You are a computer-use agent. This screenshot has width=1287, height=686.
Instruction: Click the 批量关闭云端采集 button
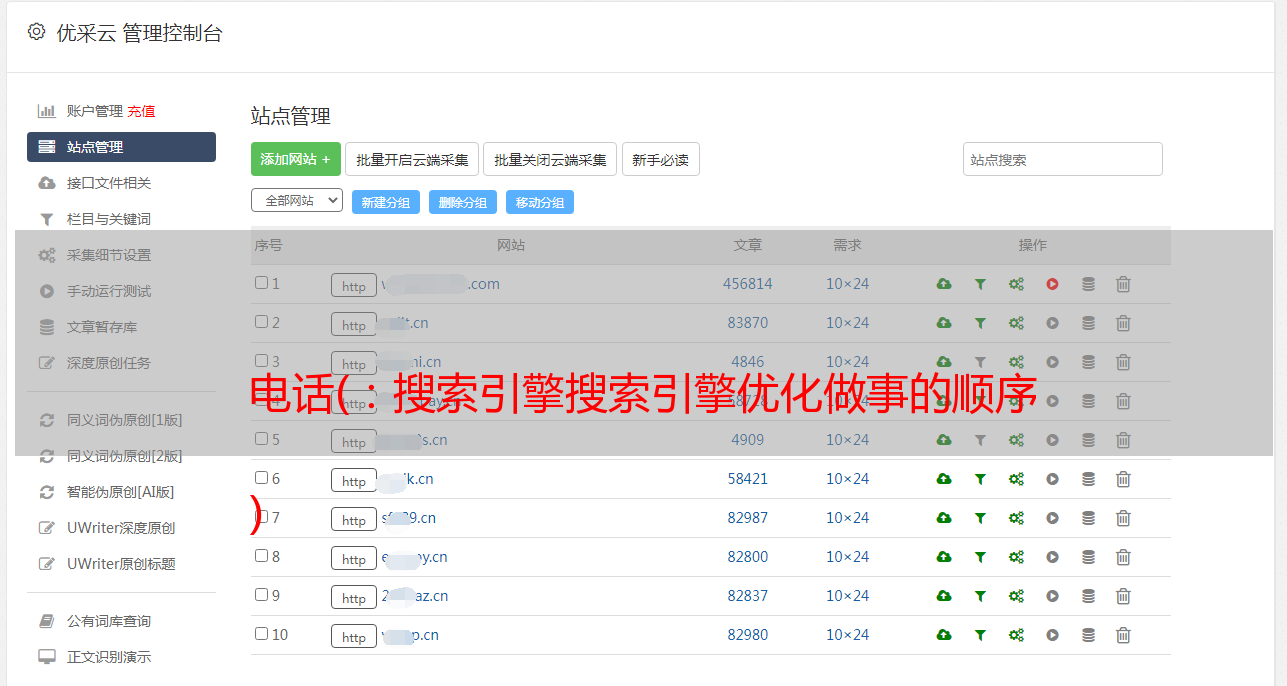550,159
